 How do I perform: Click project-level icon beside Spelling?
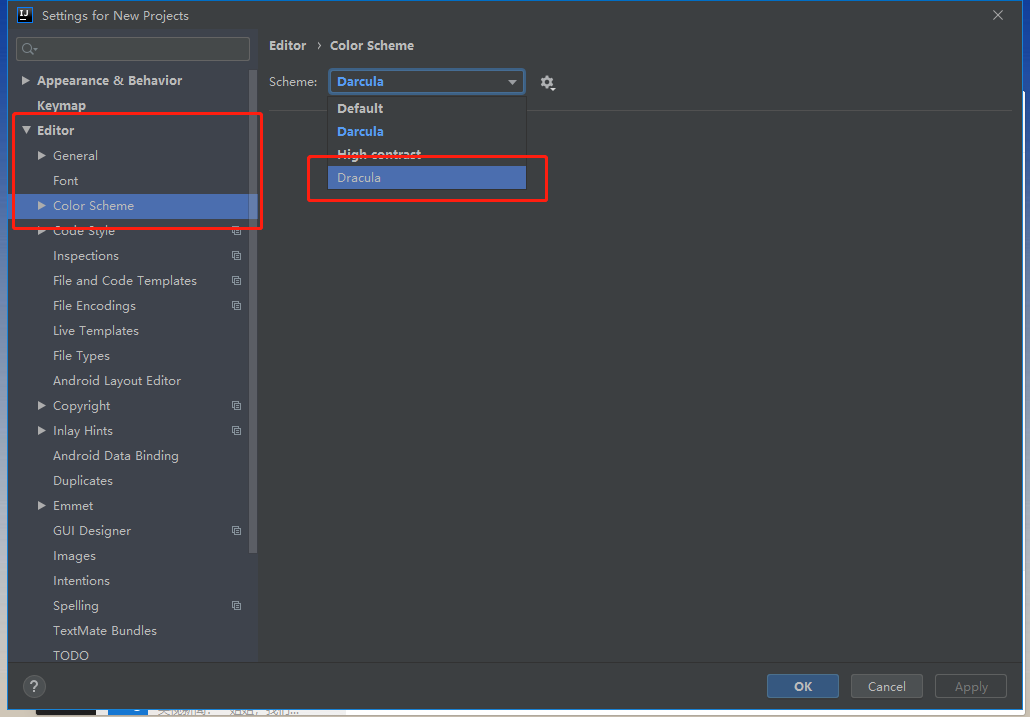236,605
